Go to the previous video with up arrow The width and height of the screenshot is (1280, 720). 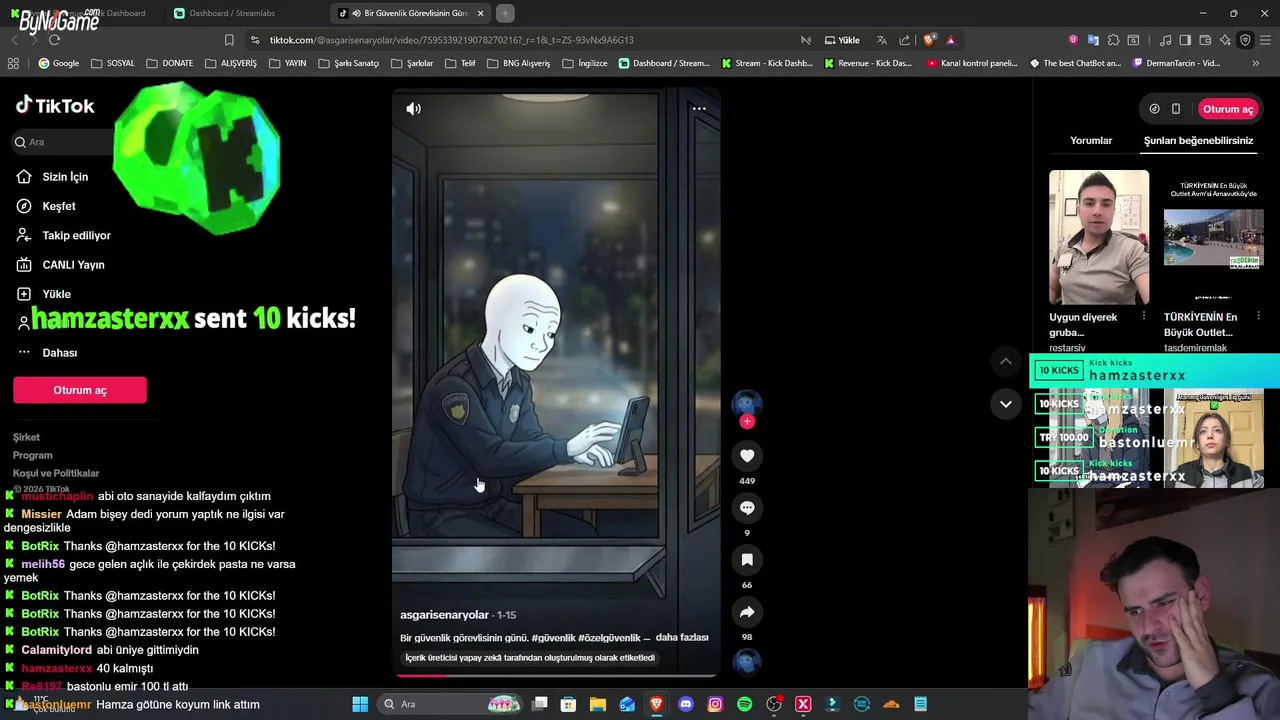coord(1006,361)
